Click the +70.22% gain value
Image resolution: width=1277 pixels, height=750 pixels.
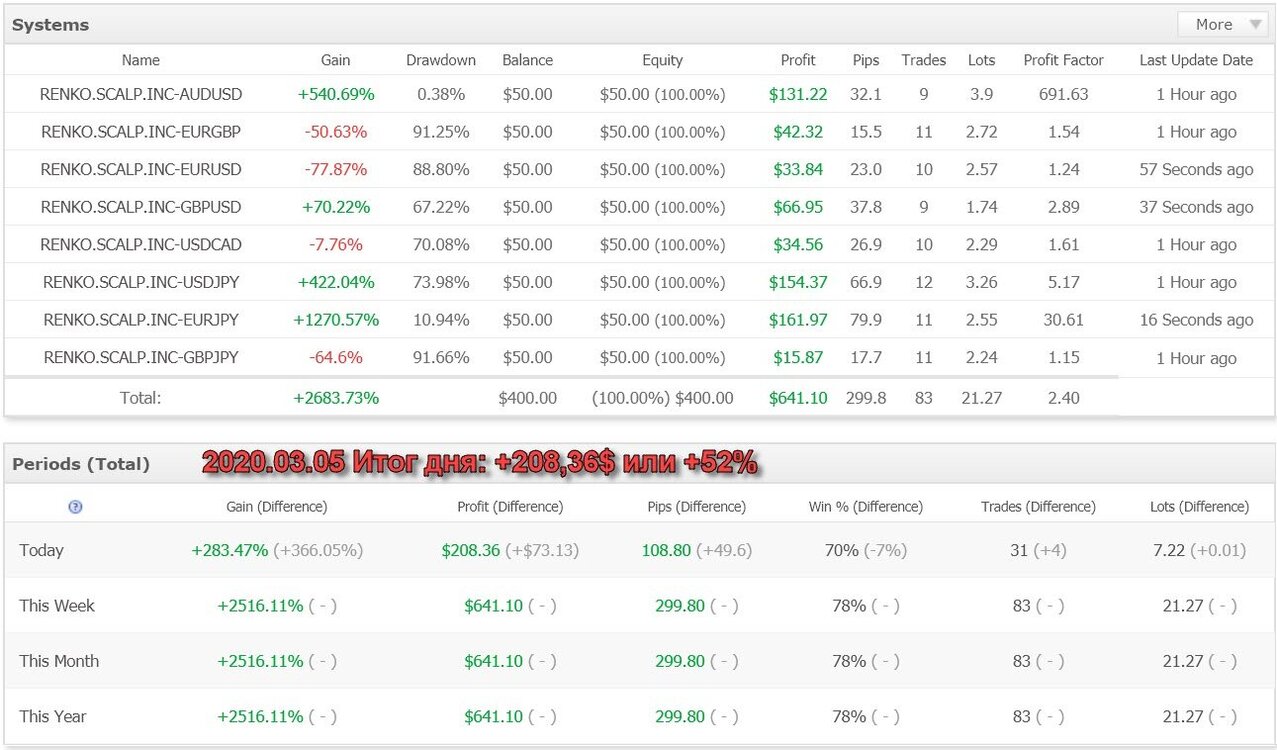tap(336, 207)
